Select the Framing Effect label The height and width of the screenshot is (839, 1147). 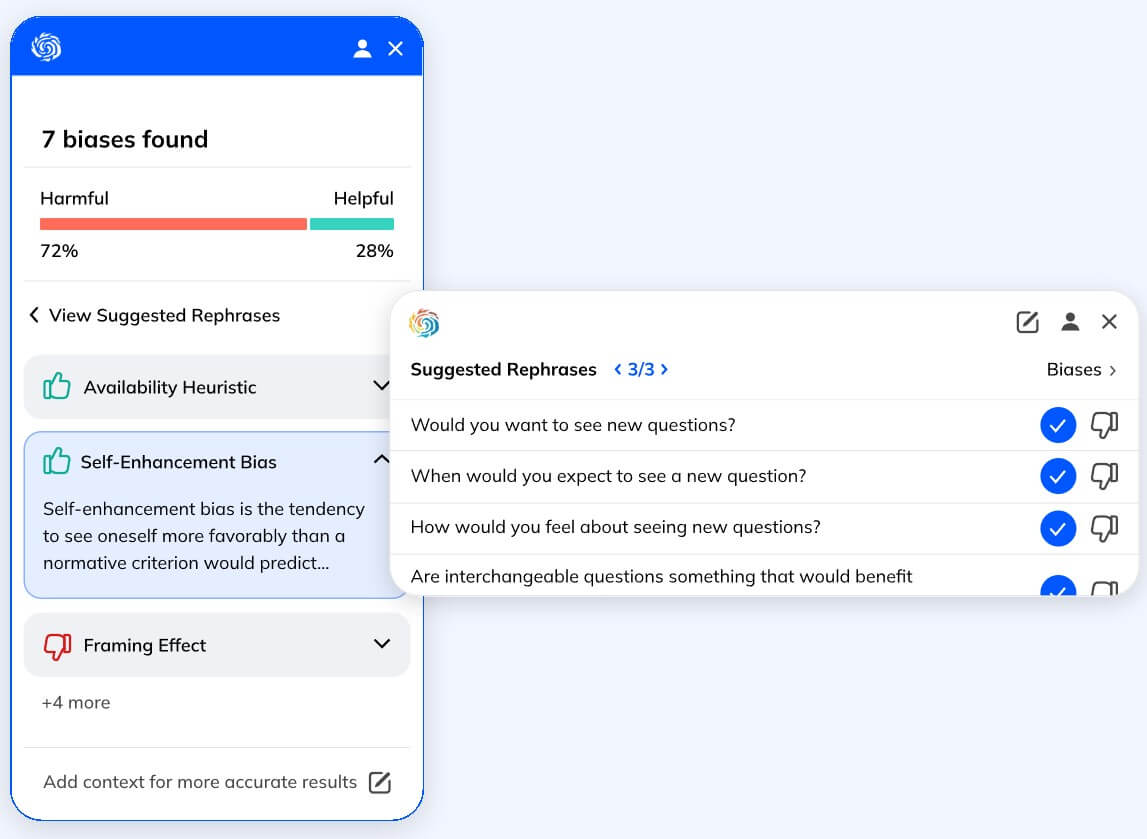tap(145, 645)
